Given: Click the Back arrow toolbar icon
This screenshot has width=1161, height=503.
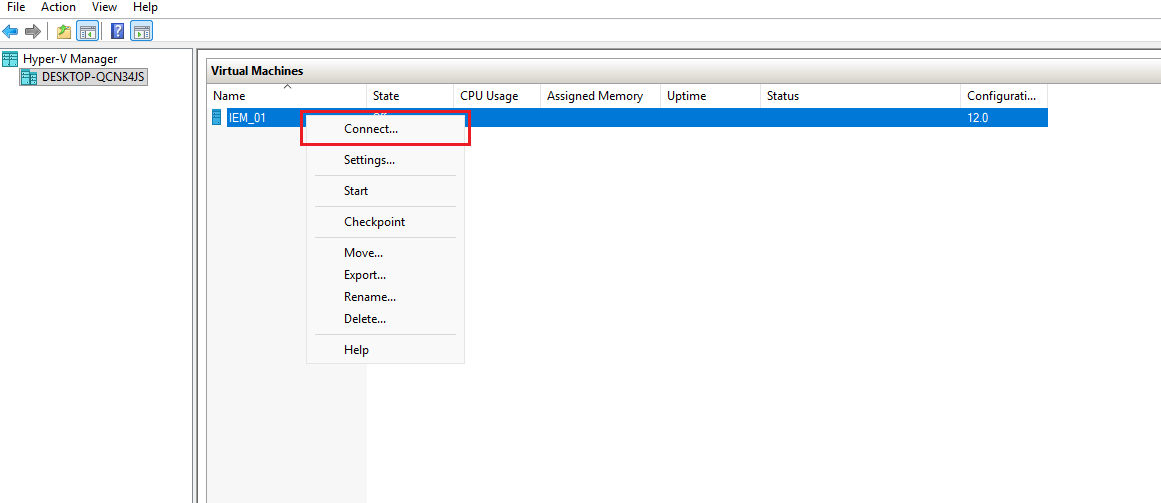Looking at the screenshot, I should click(11, 31).
